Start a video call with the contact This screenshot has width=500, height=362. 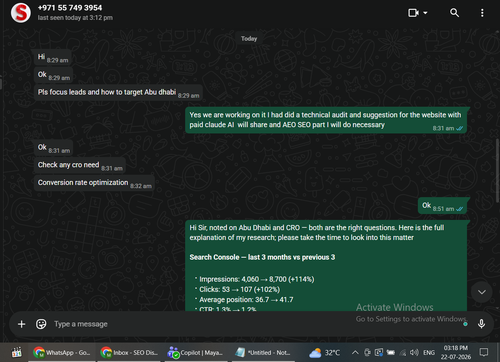413,13
